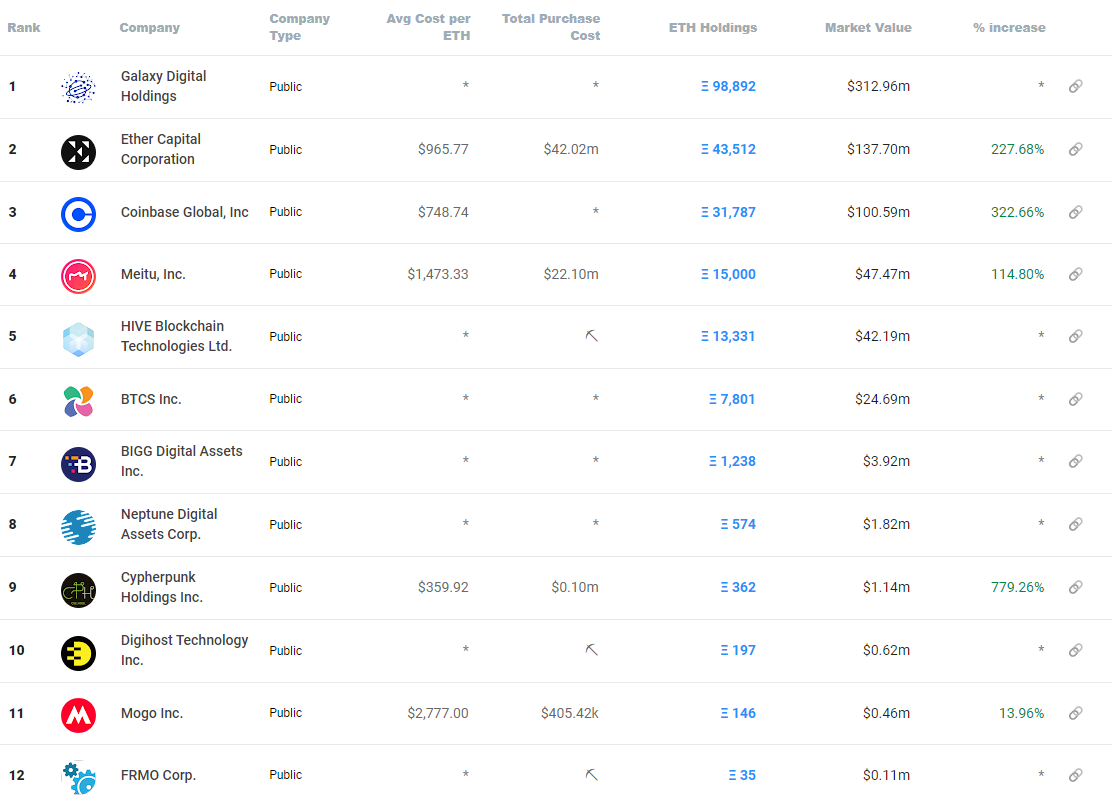This screenshot has height=804, width=1112.
Task: Open the chain-link icon for Galaxy Digital Holdings
Action: 1075,86
